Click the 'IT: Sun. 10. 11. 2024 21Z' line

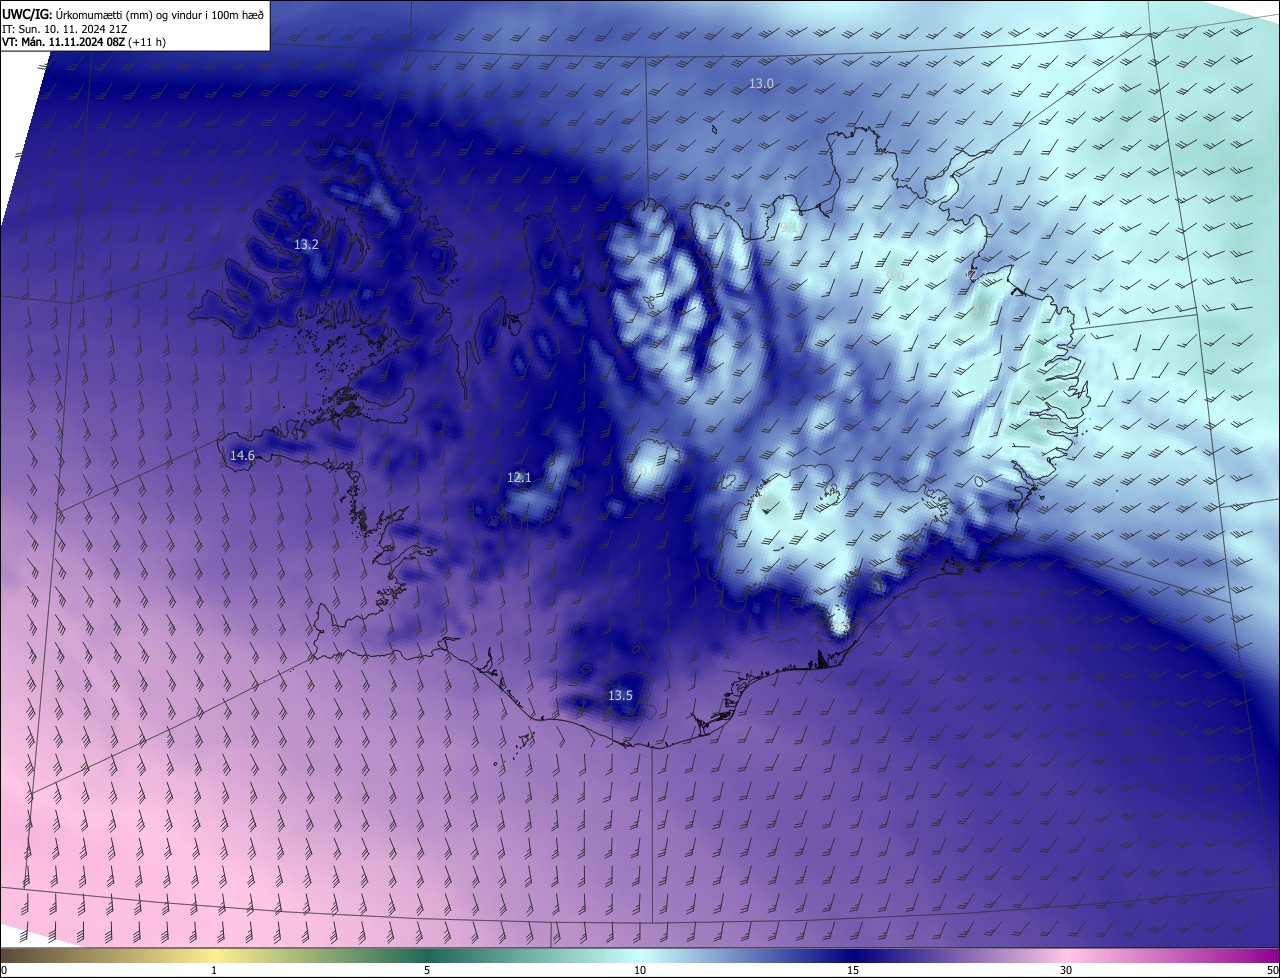point(64,28)
